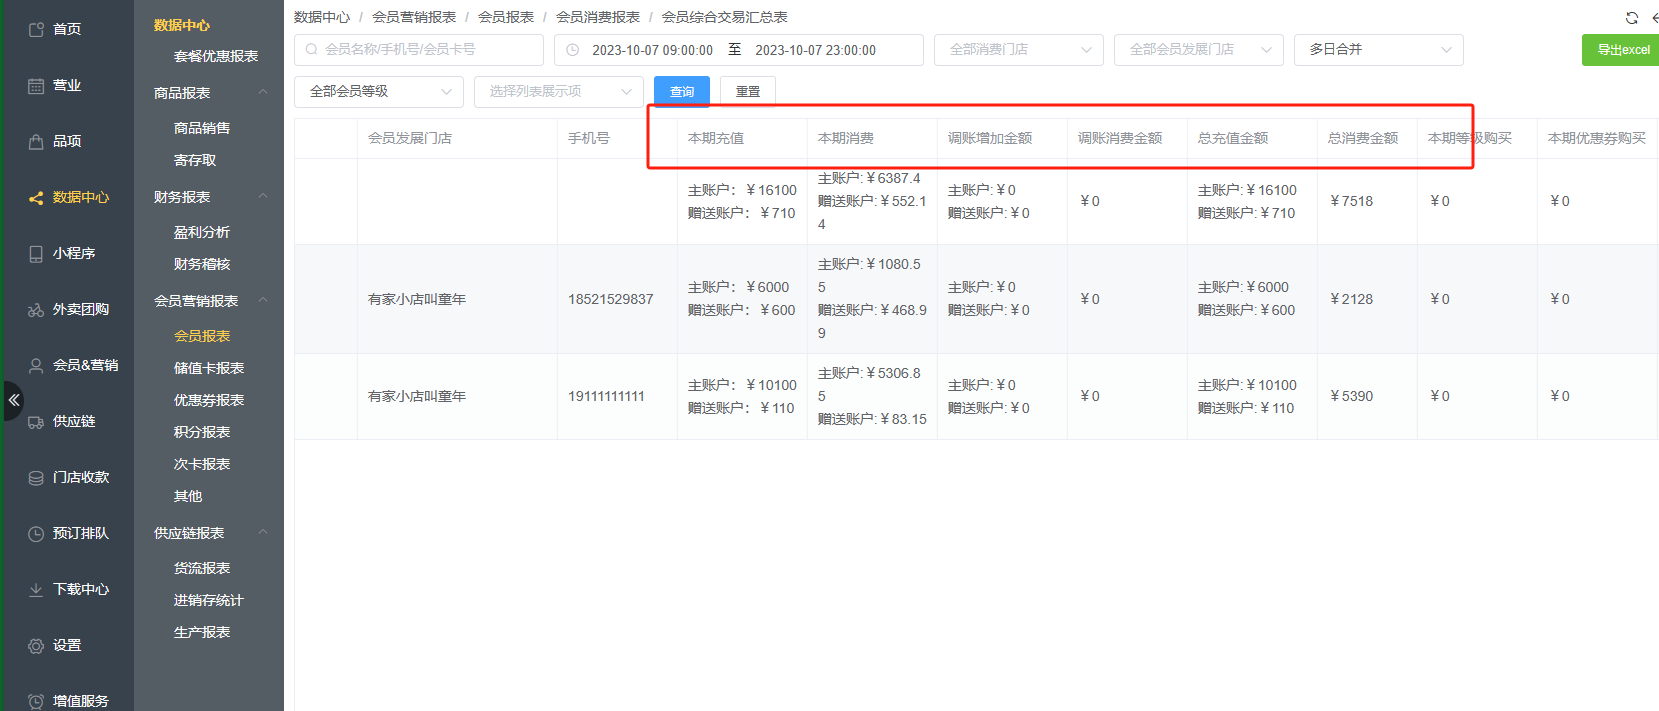
Task: Open 其他 under member reports
Action: coord(188,496)
